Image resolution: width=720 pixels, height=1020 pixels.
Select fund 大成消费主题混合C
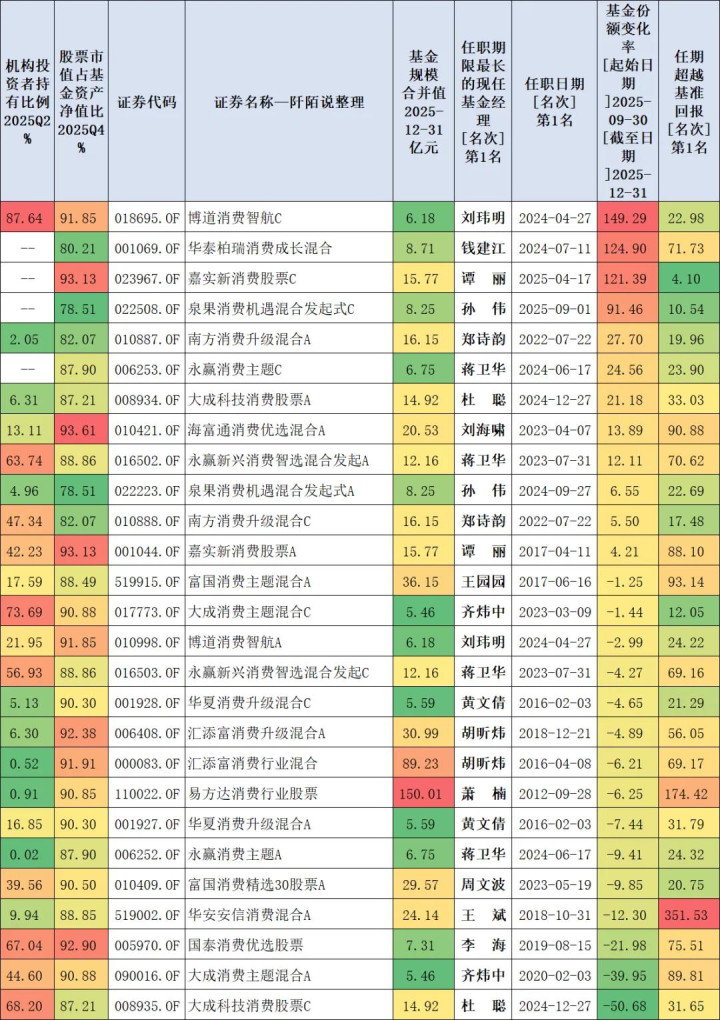[x=249, y=611]
